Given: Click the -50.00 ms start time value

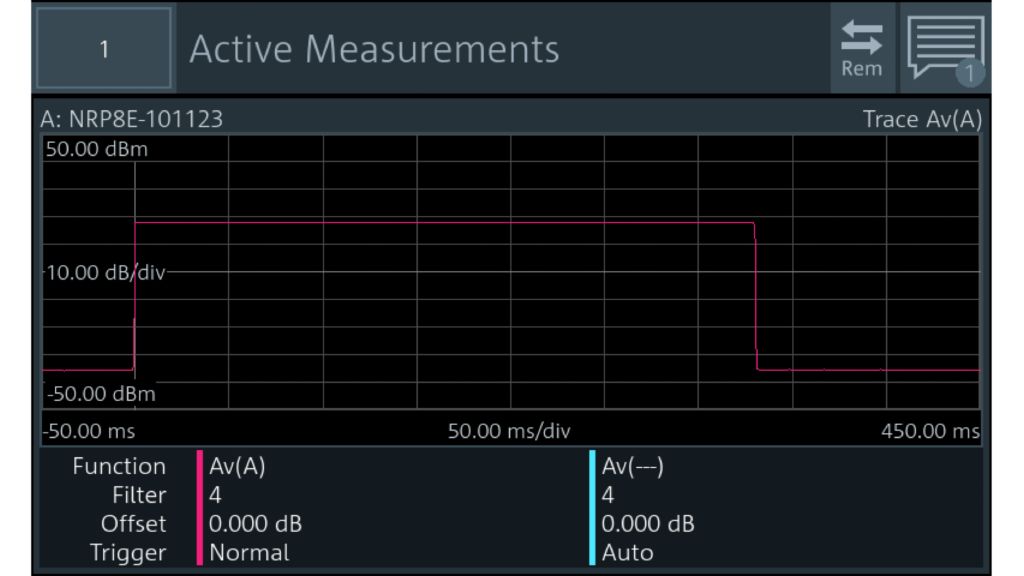Looking at the screenshot, I should pyautogui.click(x=89, y=432).
